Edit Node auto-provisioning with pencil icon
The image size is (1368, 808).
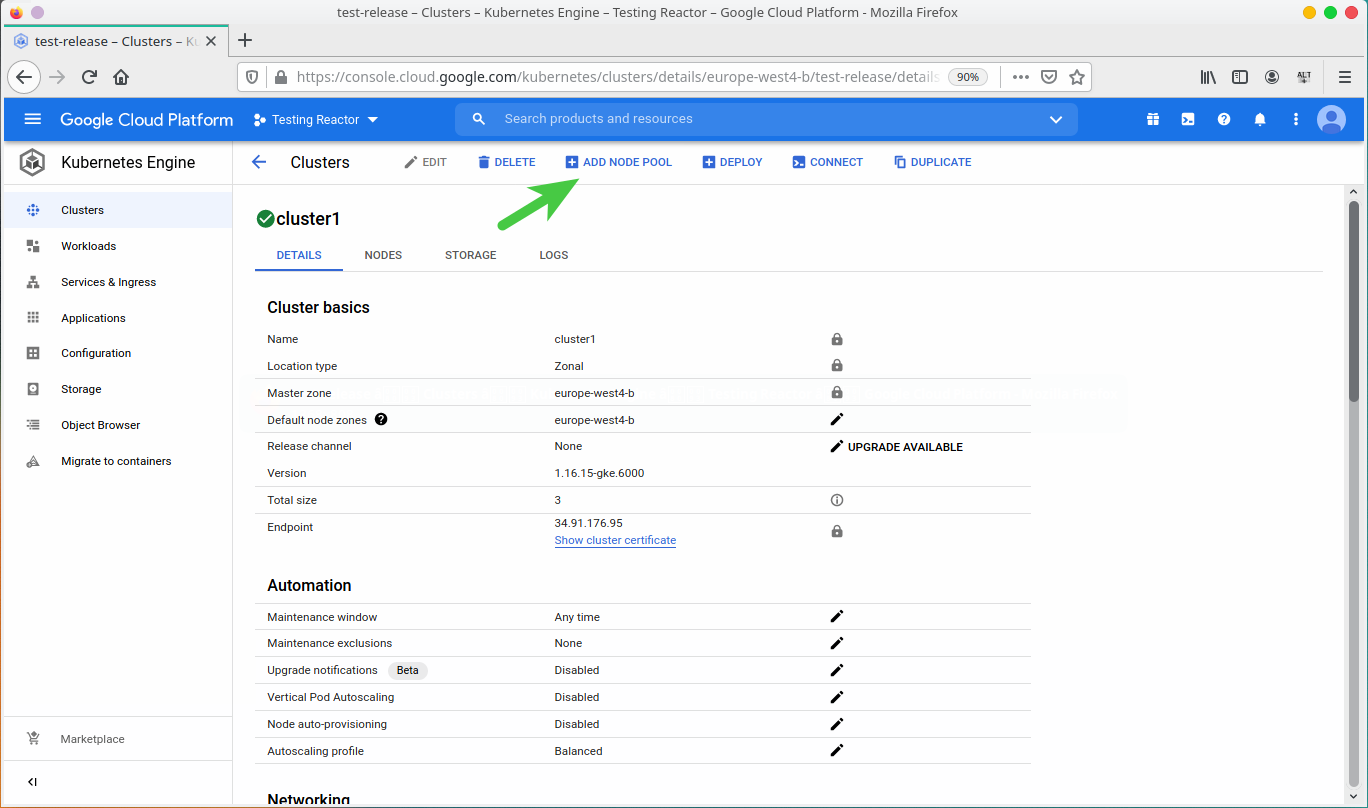[837, 724]
